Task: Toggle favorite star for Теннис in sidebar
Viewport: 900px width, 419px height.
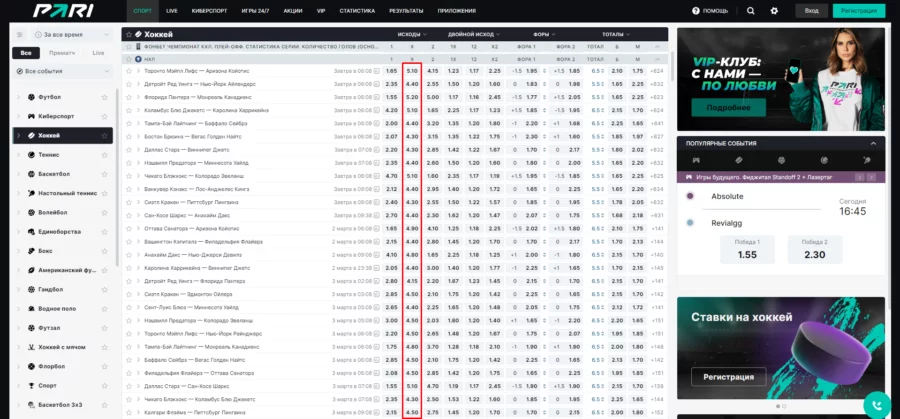Action: [x=105, y=155]
